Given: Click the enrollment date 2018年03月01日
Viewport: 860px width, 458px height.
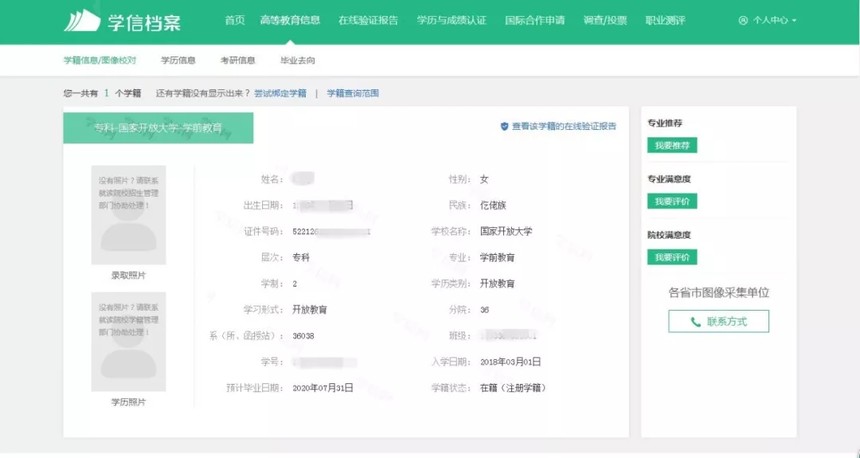Looking at the screenshot, I should click(511, 362).
